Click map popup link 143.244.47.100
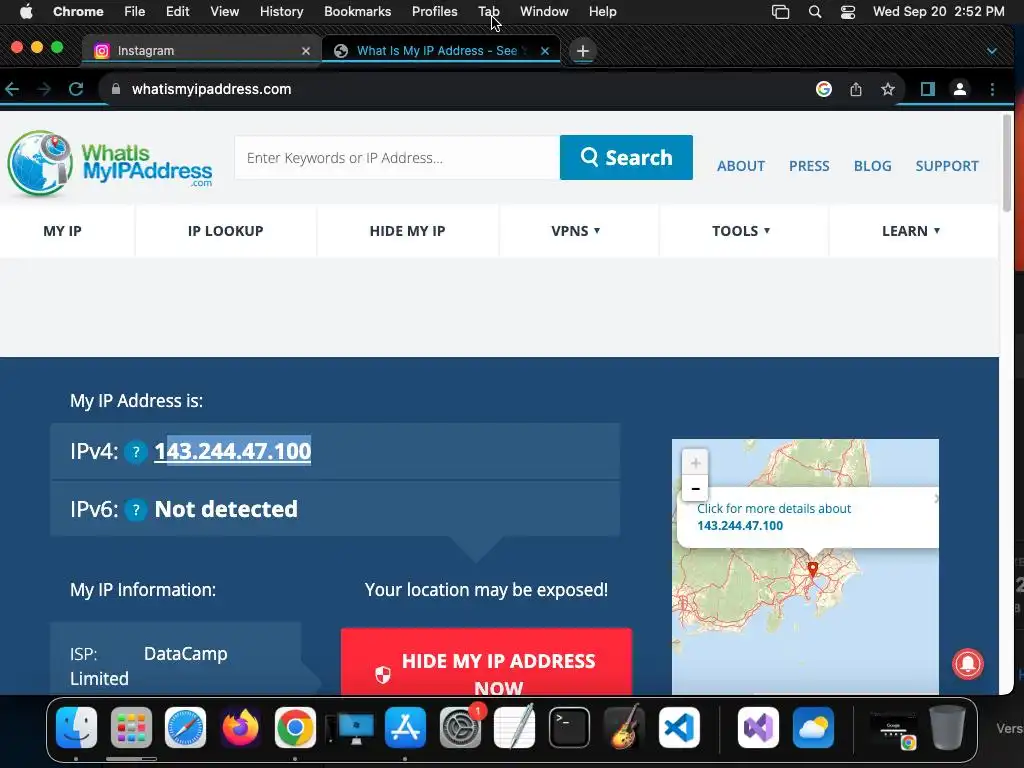1024x768 pixels. pos(739,526)
